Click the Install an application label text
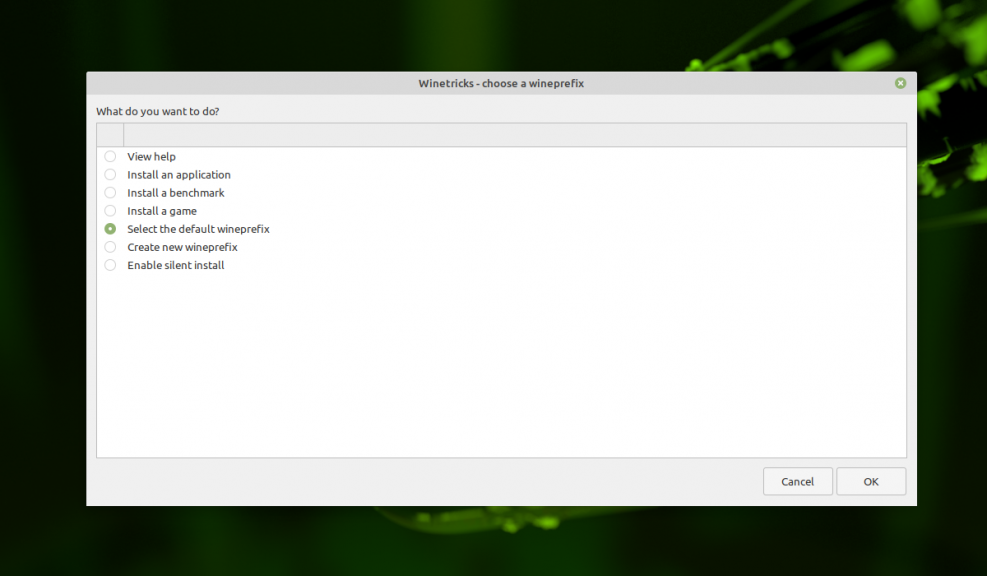Viewport: 987px width, 576px height. pyautogui.click(x=178, y=174)
